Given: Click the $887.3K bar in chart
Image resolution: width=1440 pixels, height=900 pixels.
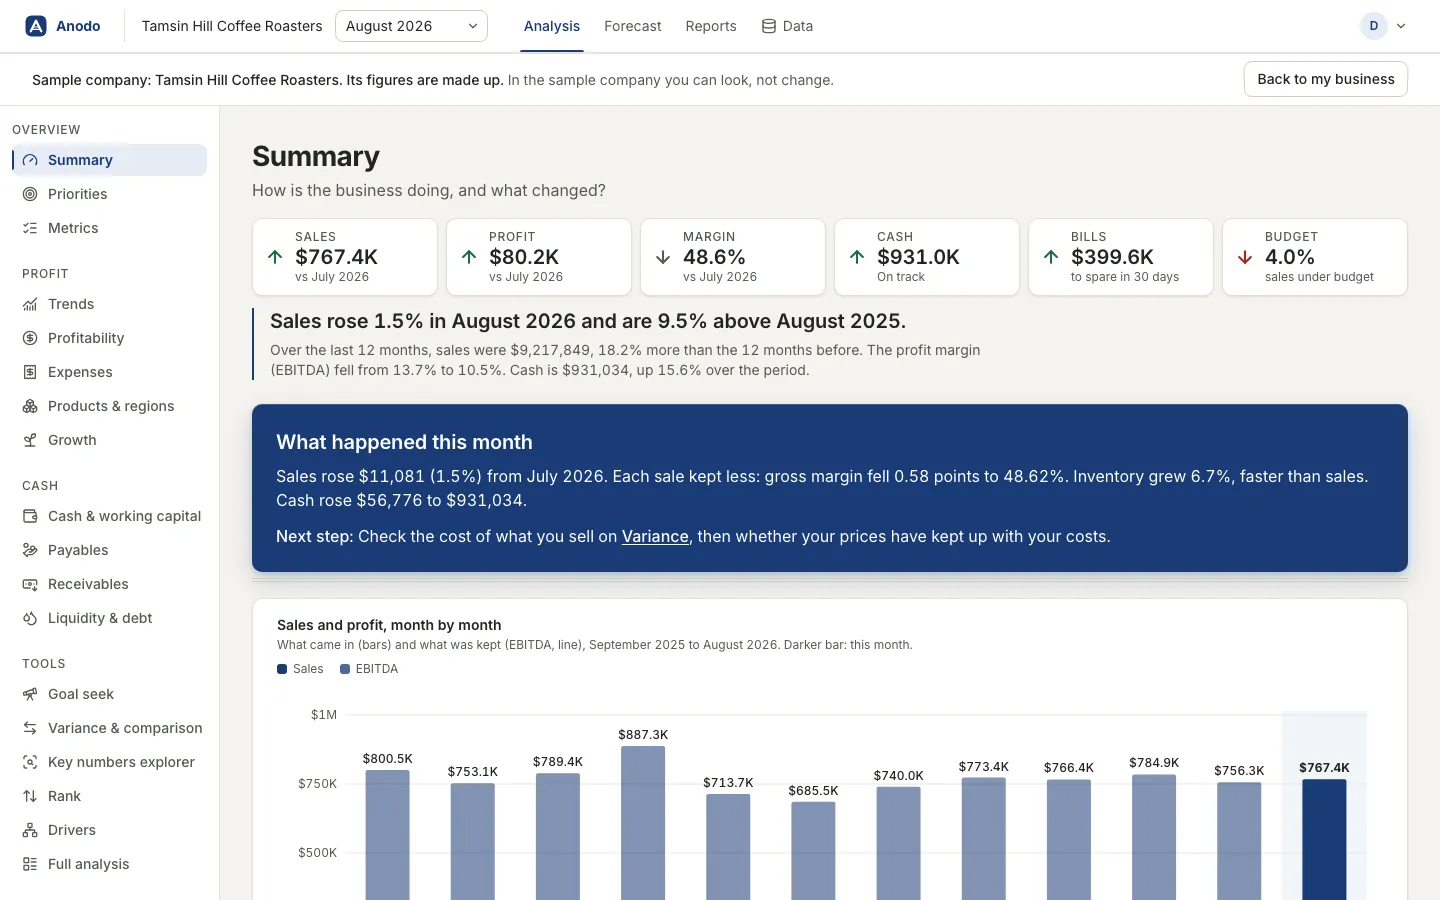Looking at the screenshot, I should [x=643, y=823].
